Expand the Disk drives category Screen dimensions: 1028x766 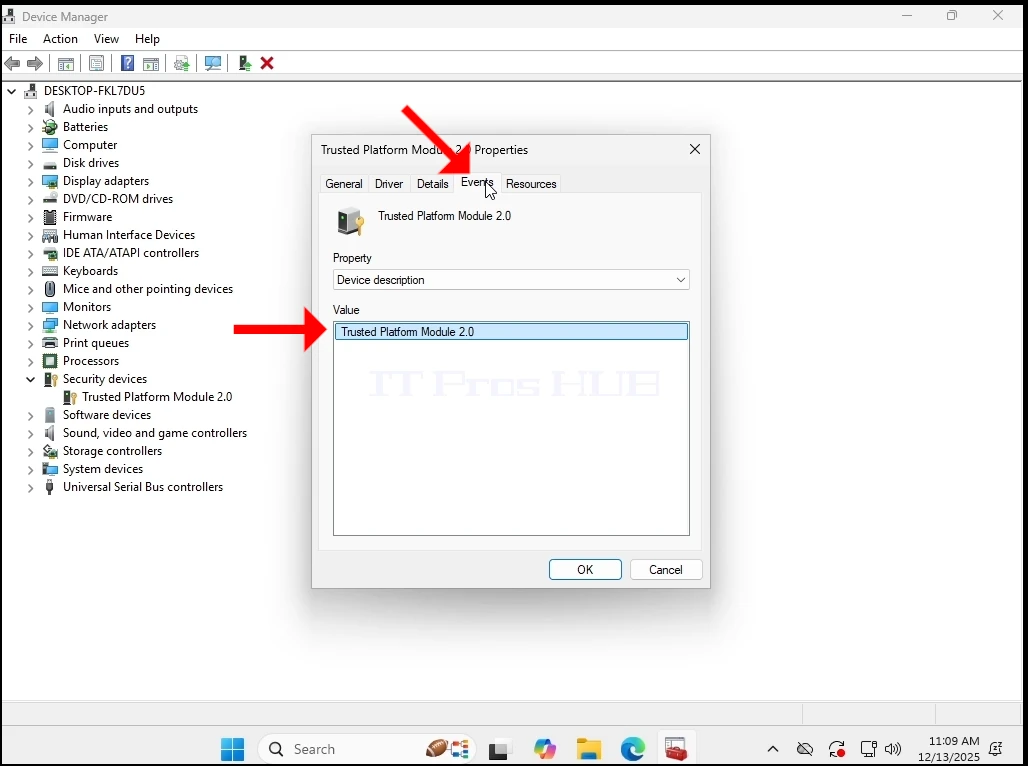30,163
